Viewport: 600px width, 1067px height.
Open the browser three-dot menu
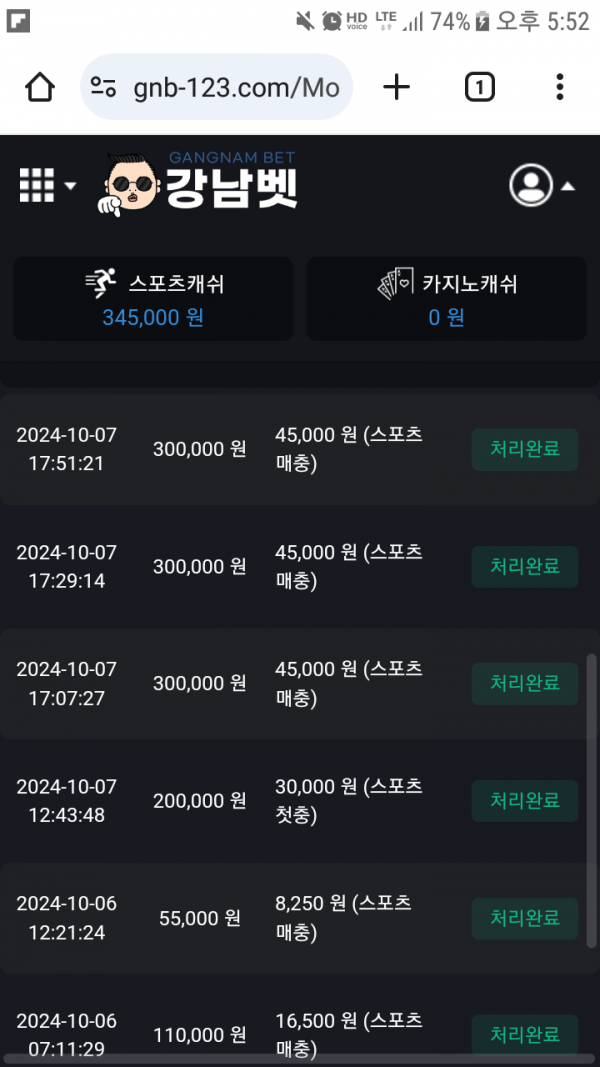(x=560, y=88)
